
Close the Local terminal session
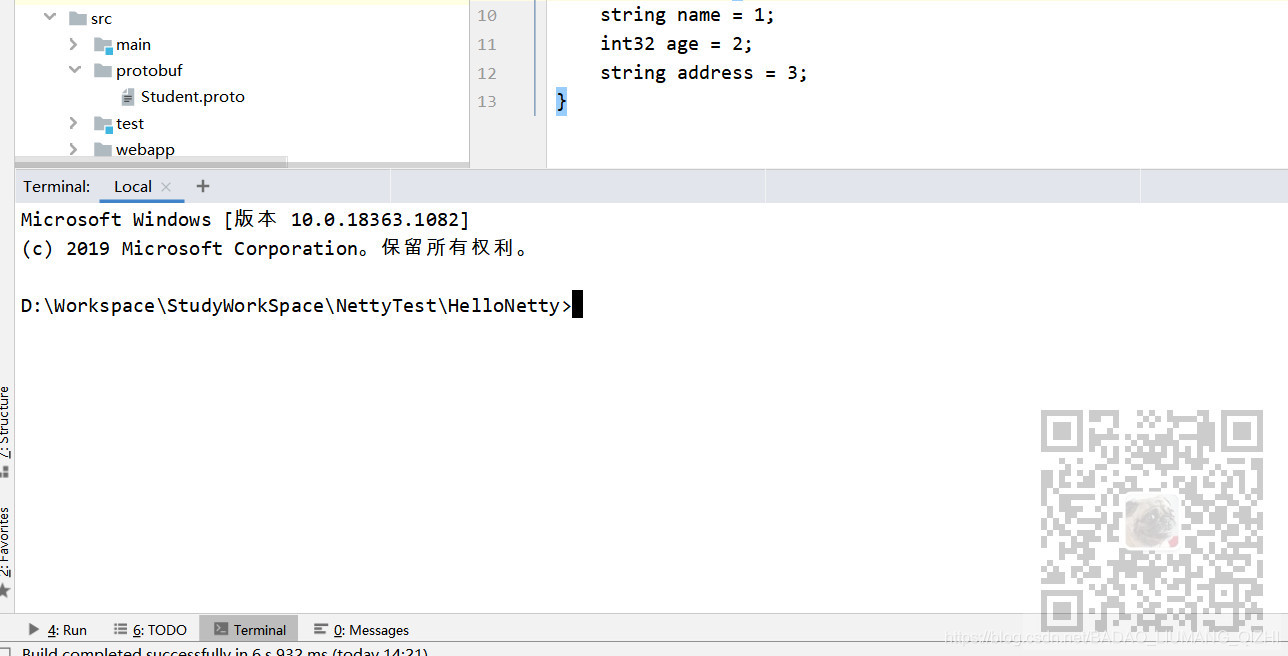(x=165, y=186)
